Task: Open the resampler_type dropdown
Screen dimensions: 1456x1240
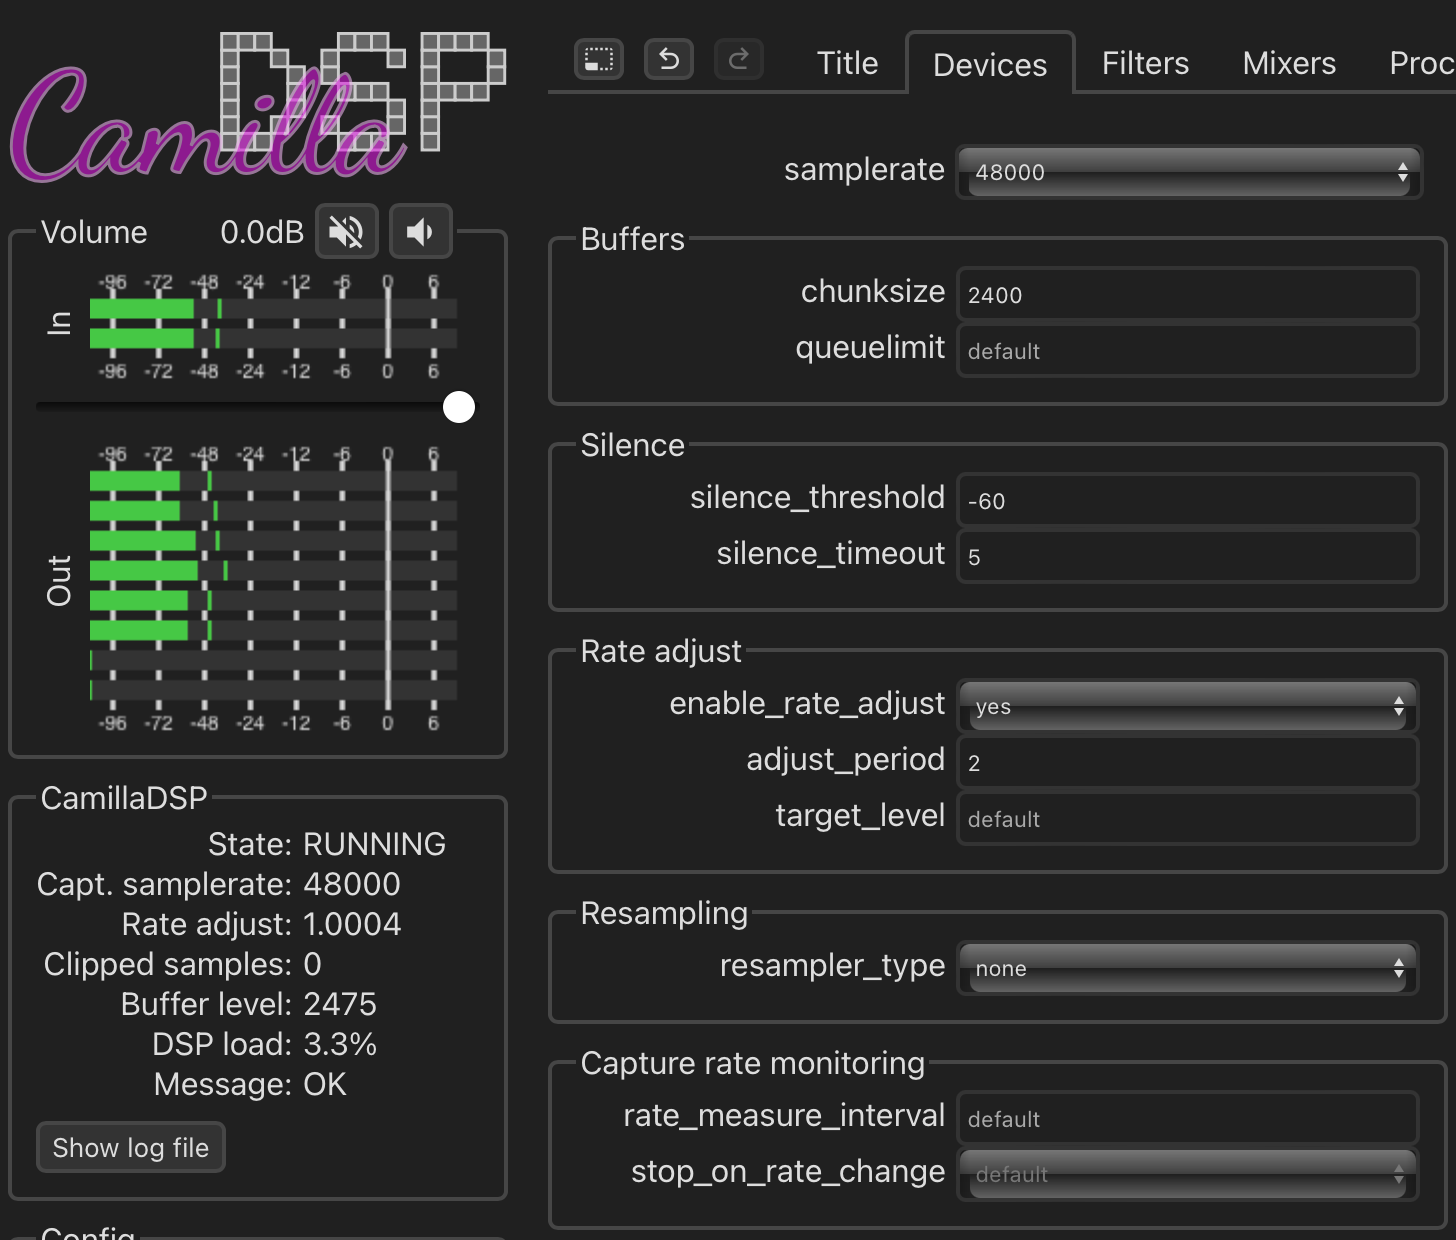Action: 1188,968
